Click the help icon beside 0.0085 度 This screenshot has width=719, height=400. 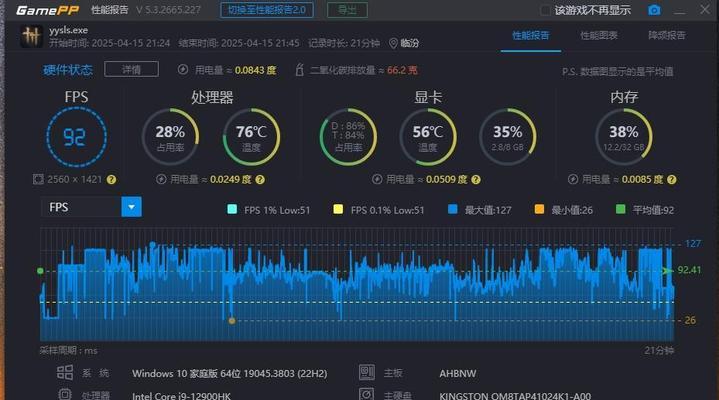[672, 179]
